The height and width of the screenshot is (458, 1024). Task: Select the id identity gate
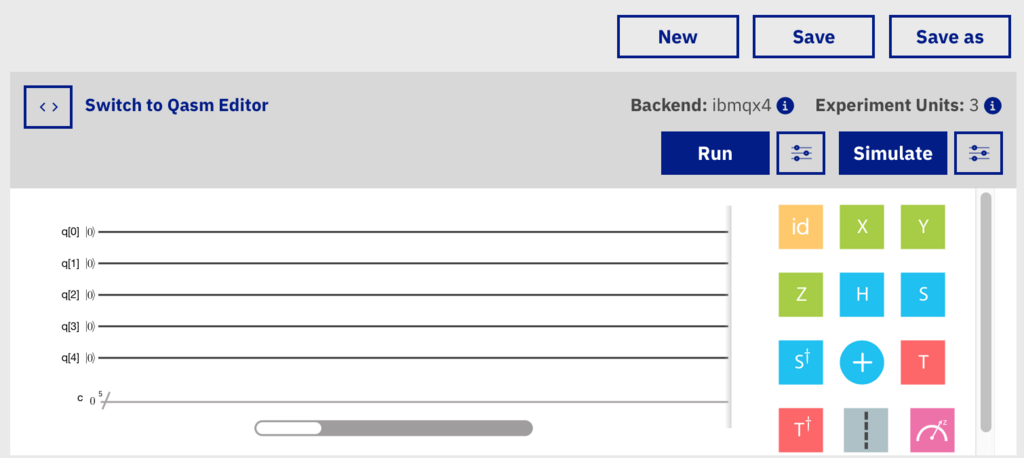800,227
